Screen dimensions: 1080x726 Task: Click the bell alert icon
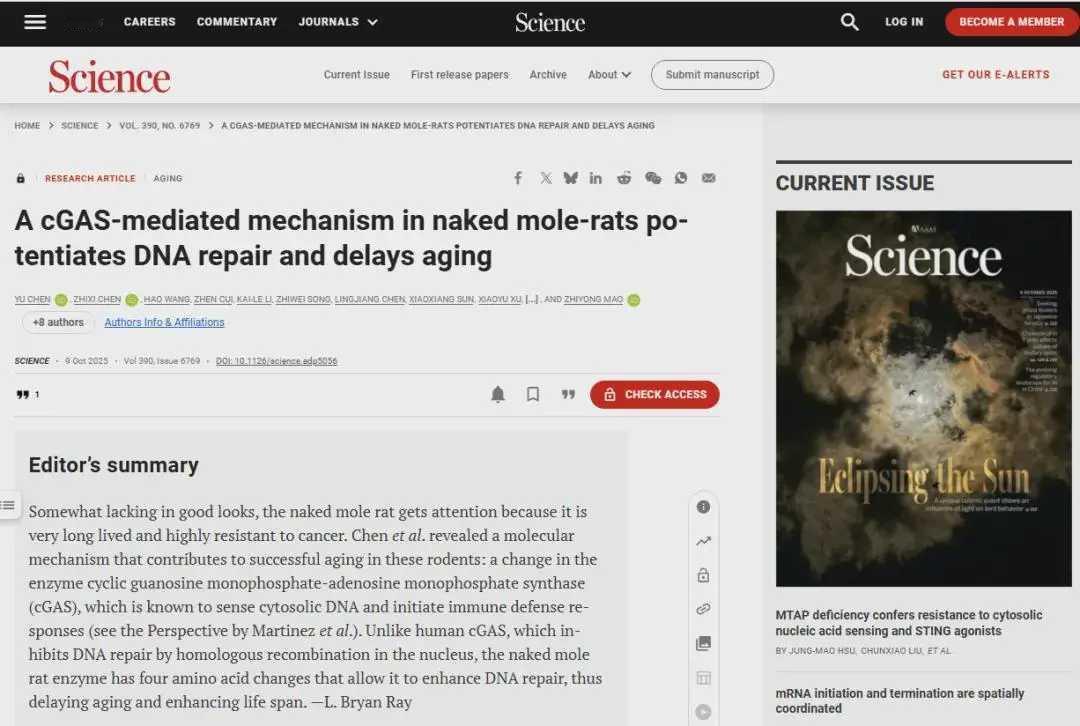click(498, 394)
